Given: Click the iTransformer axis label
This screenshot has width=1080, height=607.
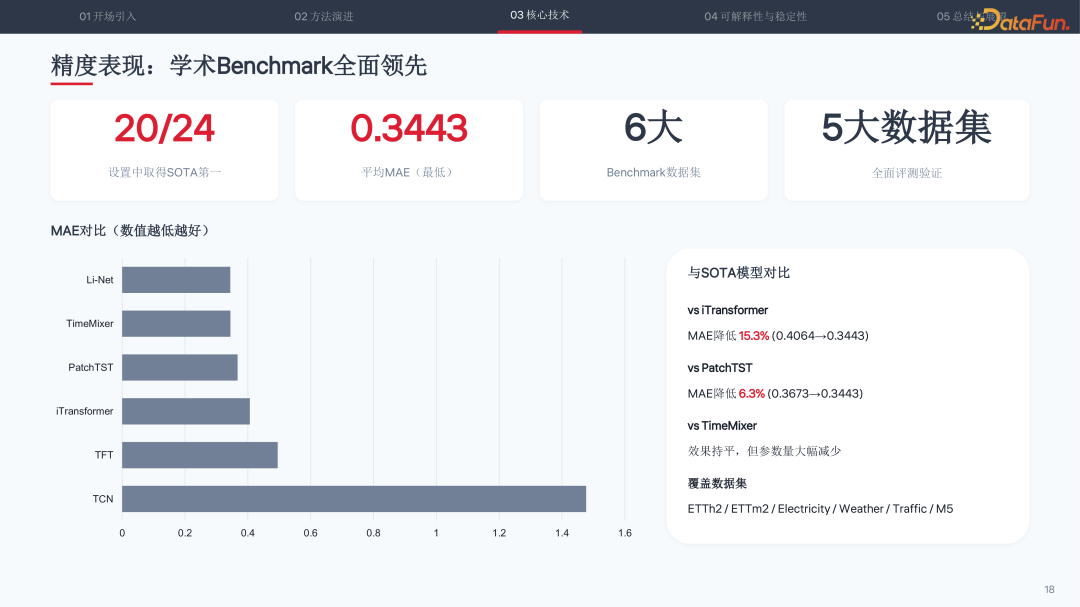Looking at the screenshot, I should point(85,411).
